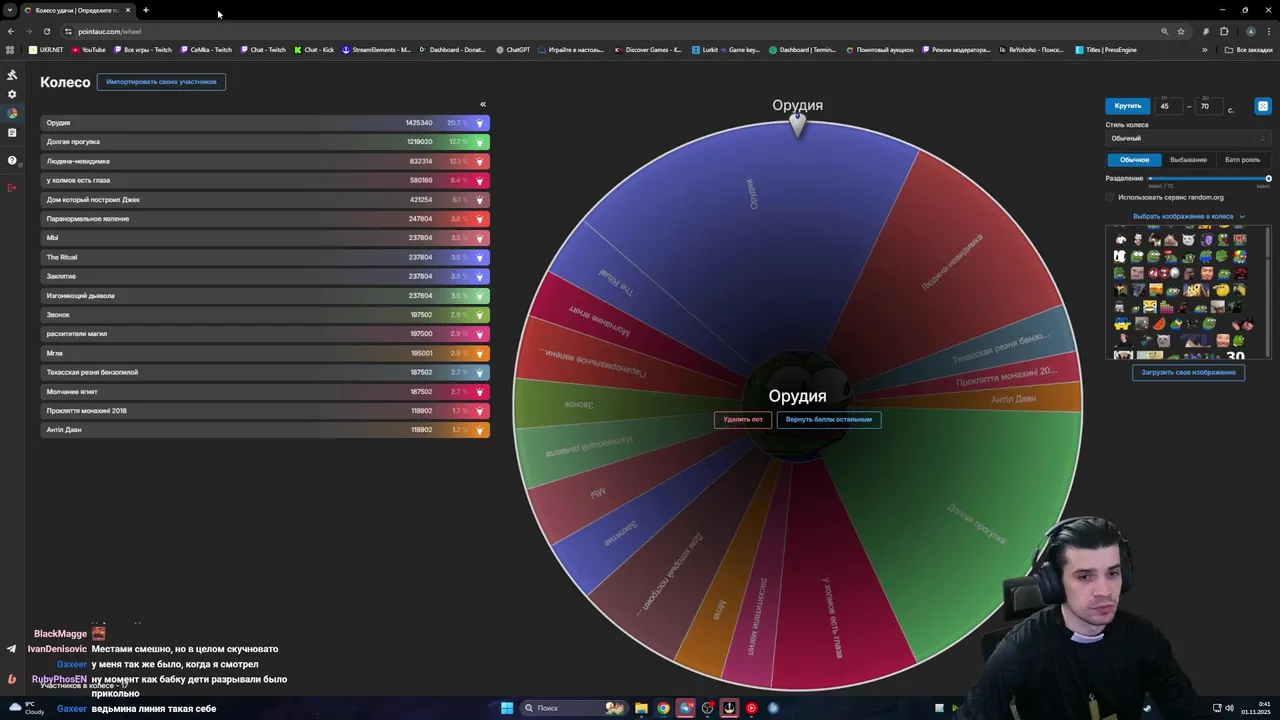The height and width of the screenshot is (720, 1280).
Task: Click the Колесо удачи browser tab
Action: pos(77,10)
